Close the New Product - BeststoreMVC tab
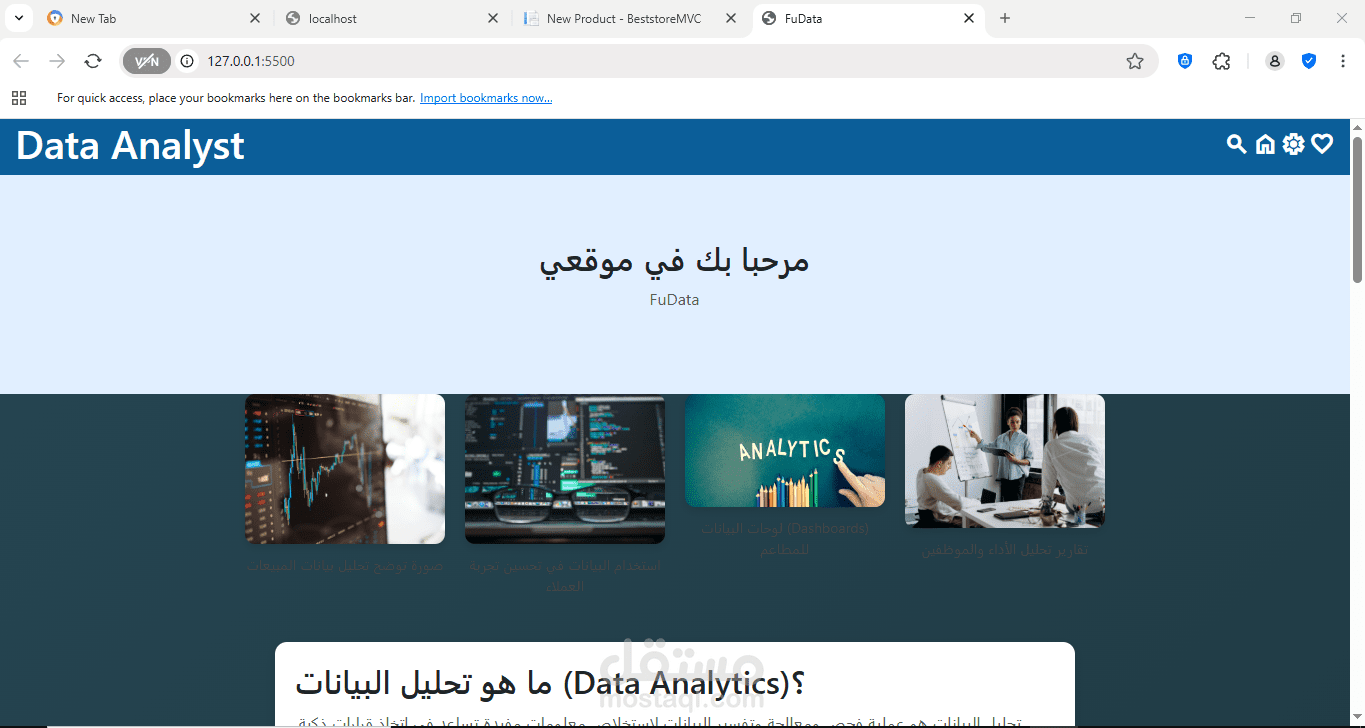Viewport: 1365px width, 728px height. [731, 18]
